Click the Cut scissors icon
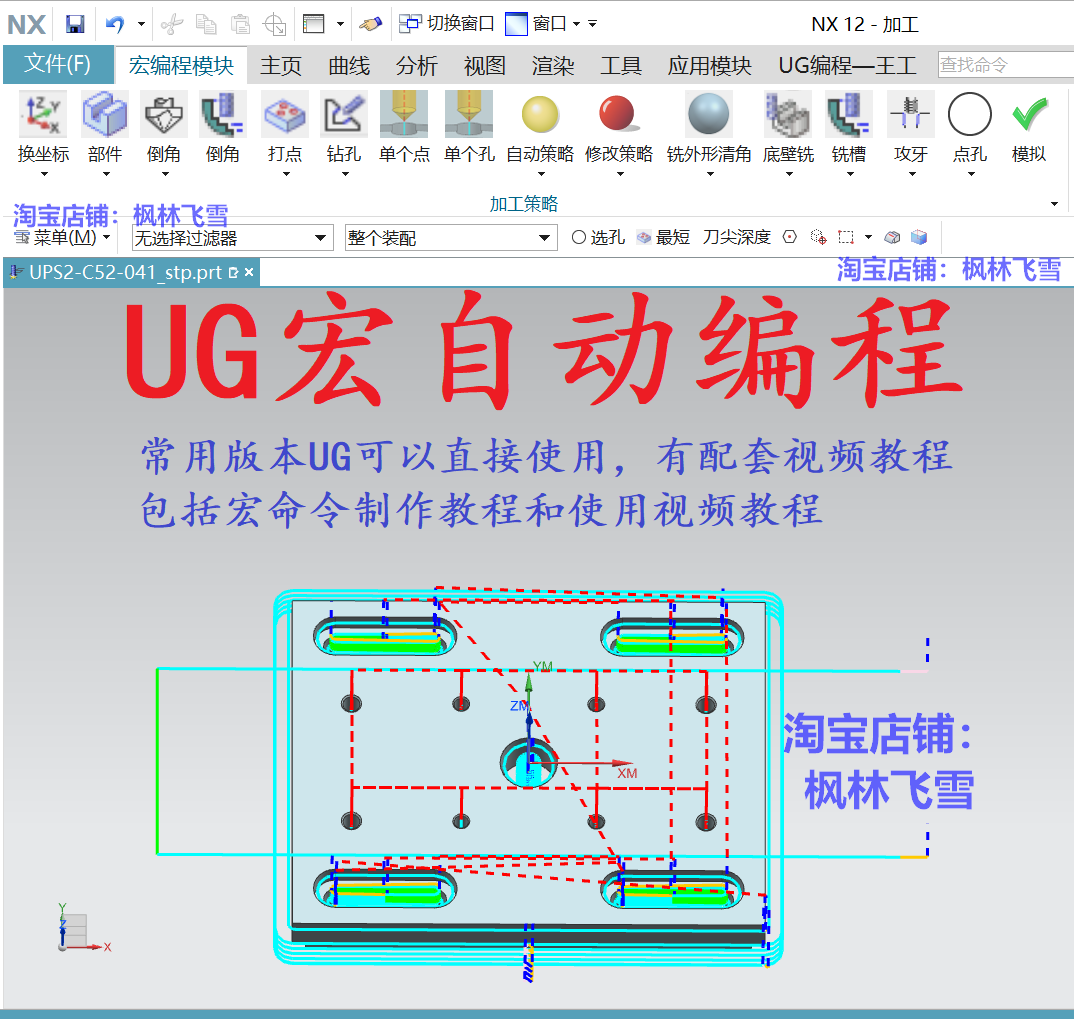 pyautogui.click(x=172, y=25)
